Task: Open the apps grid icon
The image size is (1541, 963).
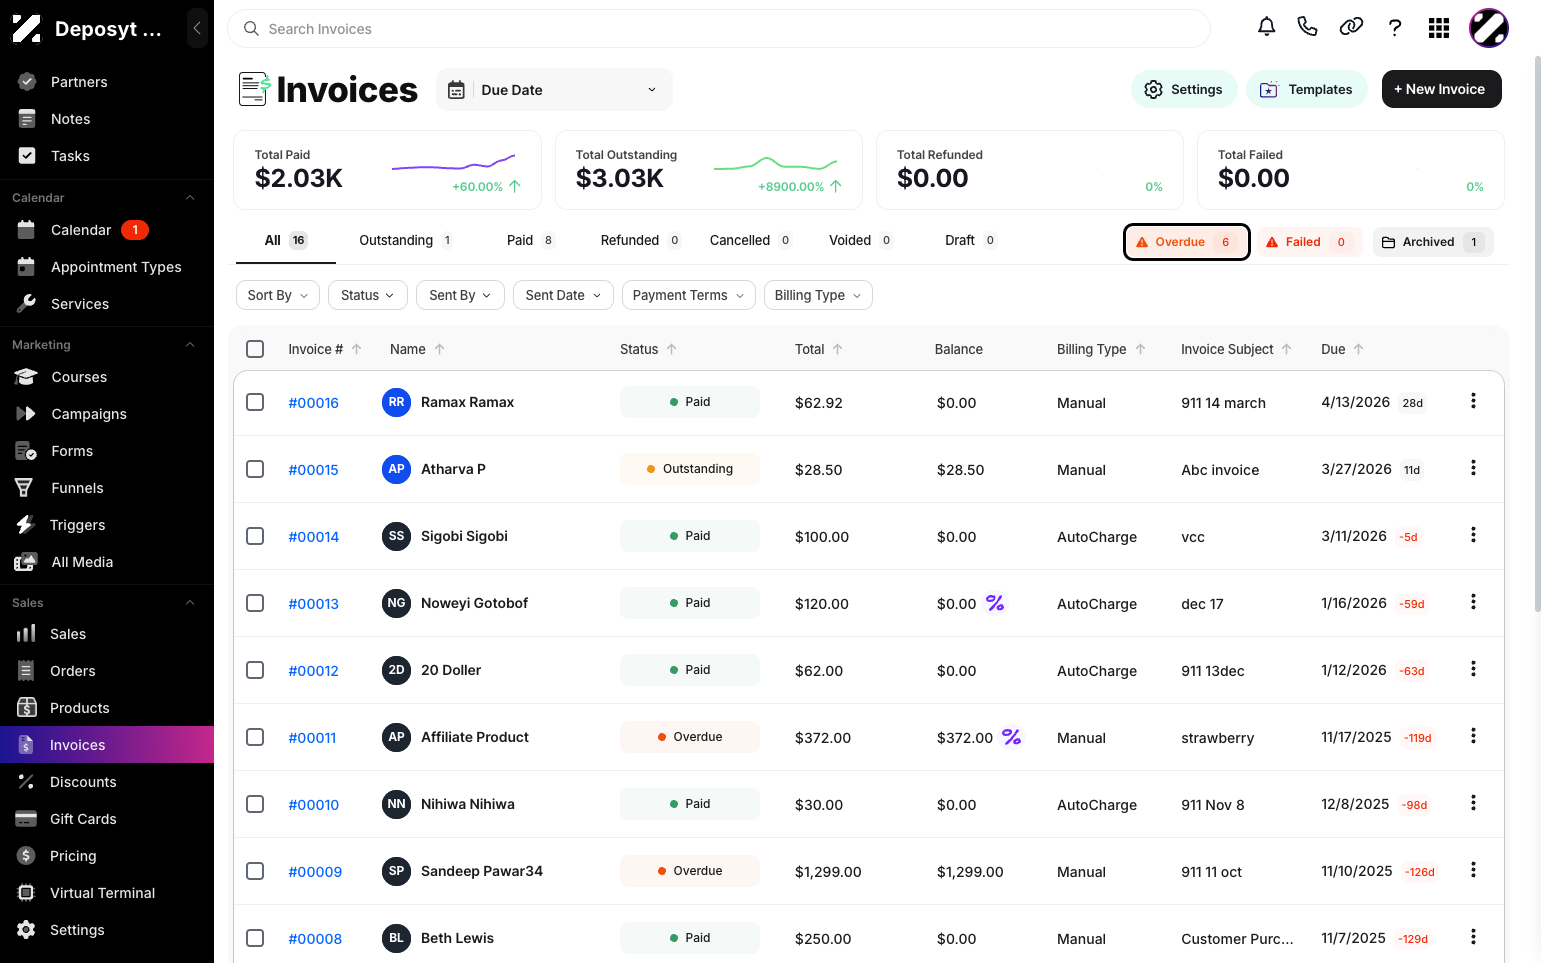Action: 1439,28
